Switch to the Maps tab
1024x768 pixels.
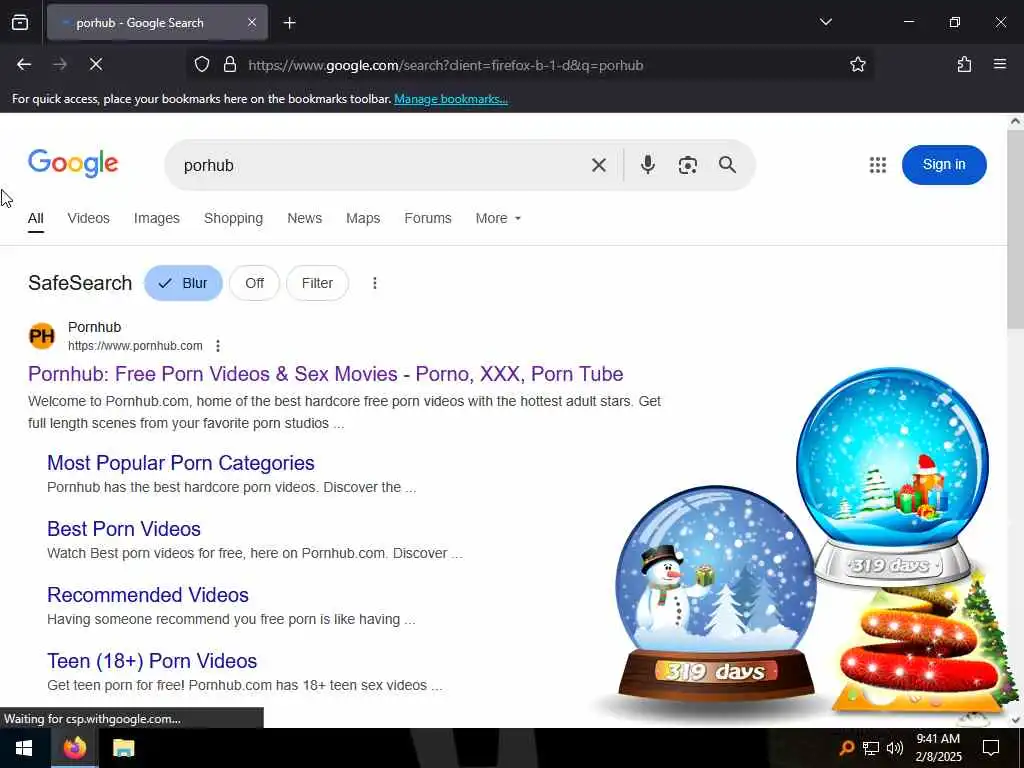(x=363, y=218)
